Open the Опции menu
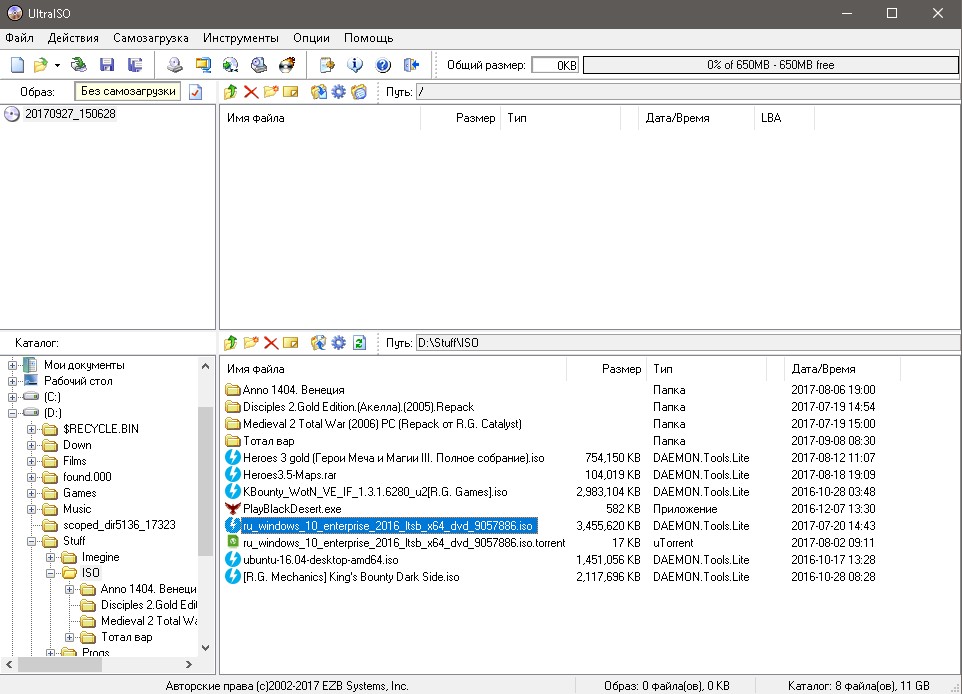Viewport: 962px width, 694px height. point(311,38)
